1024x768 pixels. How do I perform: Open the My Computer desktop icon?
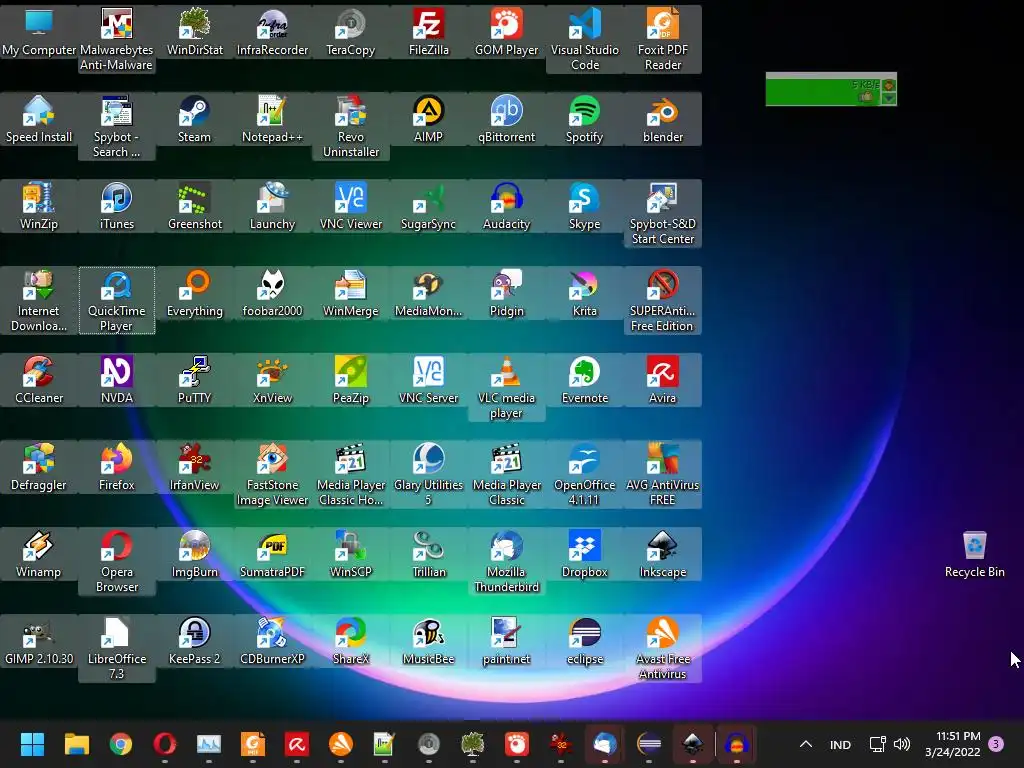click(39, 31)
